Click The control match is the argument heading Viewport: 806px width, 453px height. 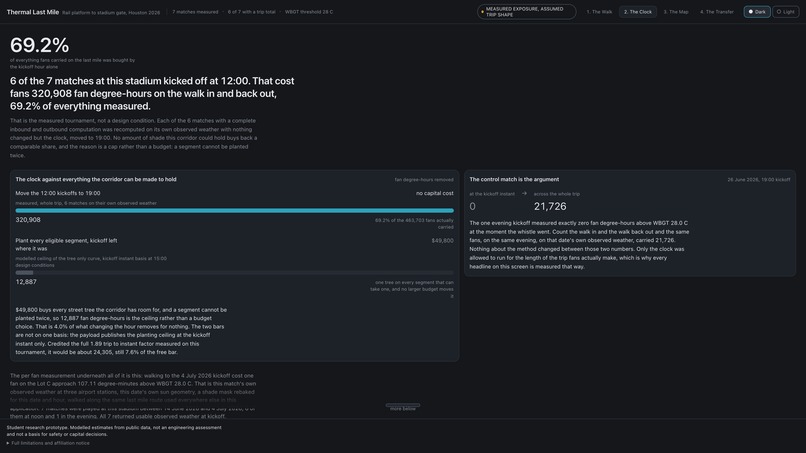pyautogui.click(x=514, y=179)
